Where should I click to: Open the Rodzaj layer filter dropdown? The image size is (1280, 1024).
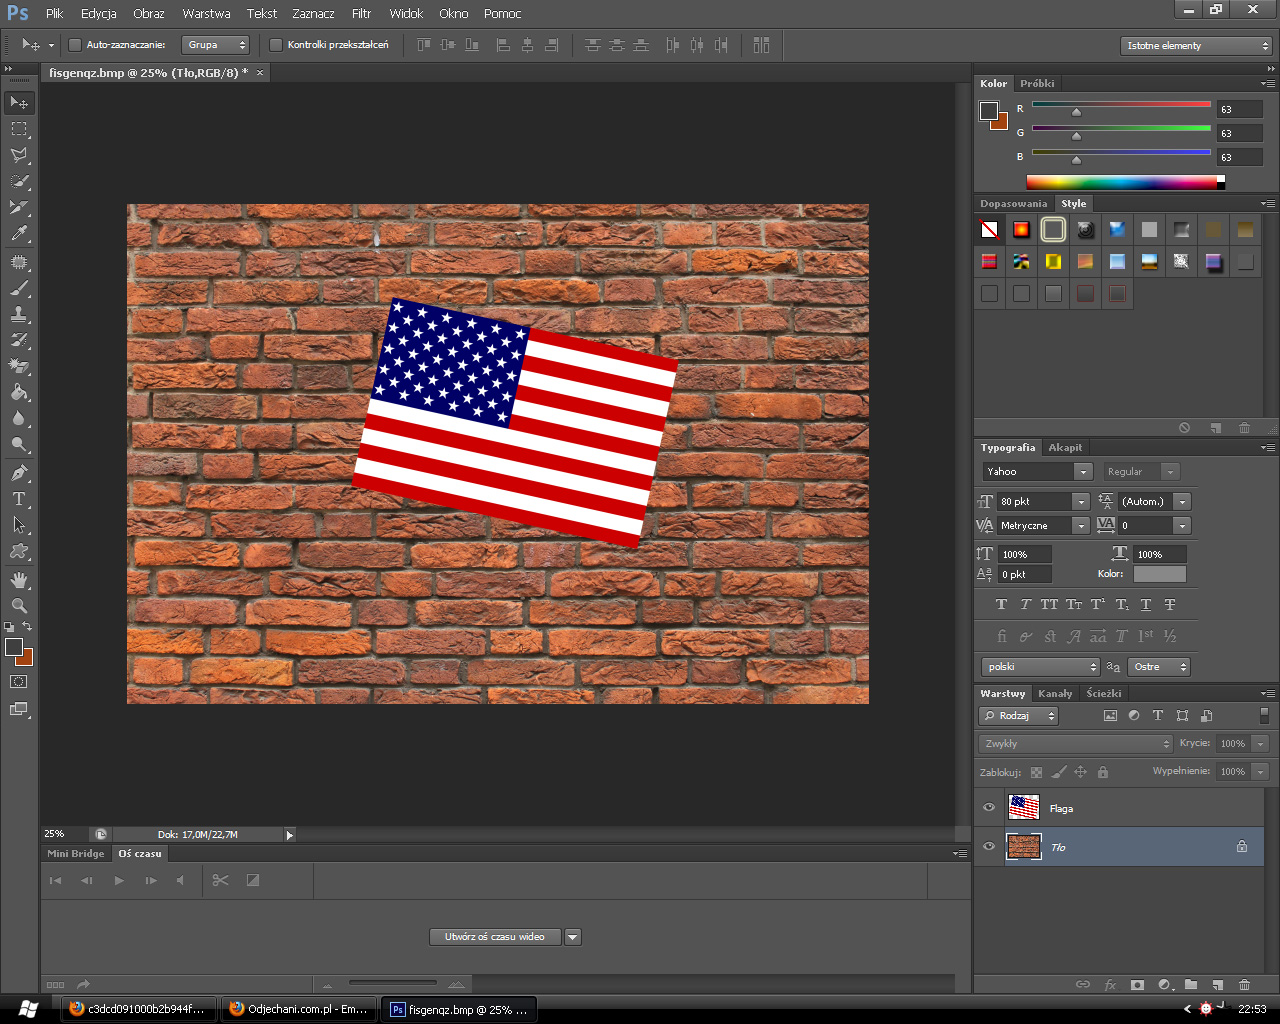tap(1018, 716)
